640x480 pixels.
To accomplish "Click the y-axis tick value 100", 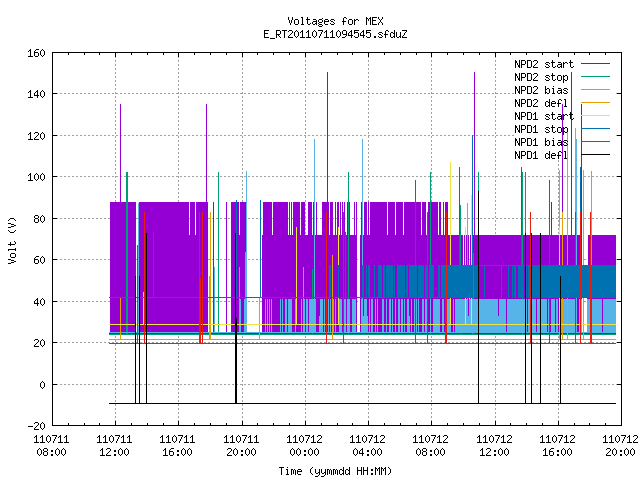I will pyautogui.click(x=36, y=177).
